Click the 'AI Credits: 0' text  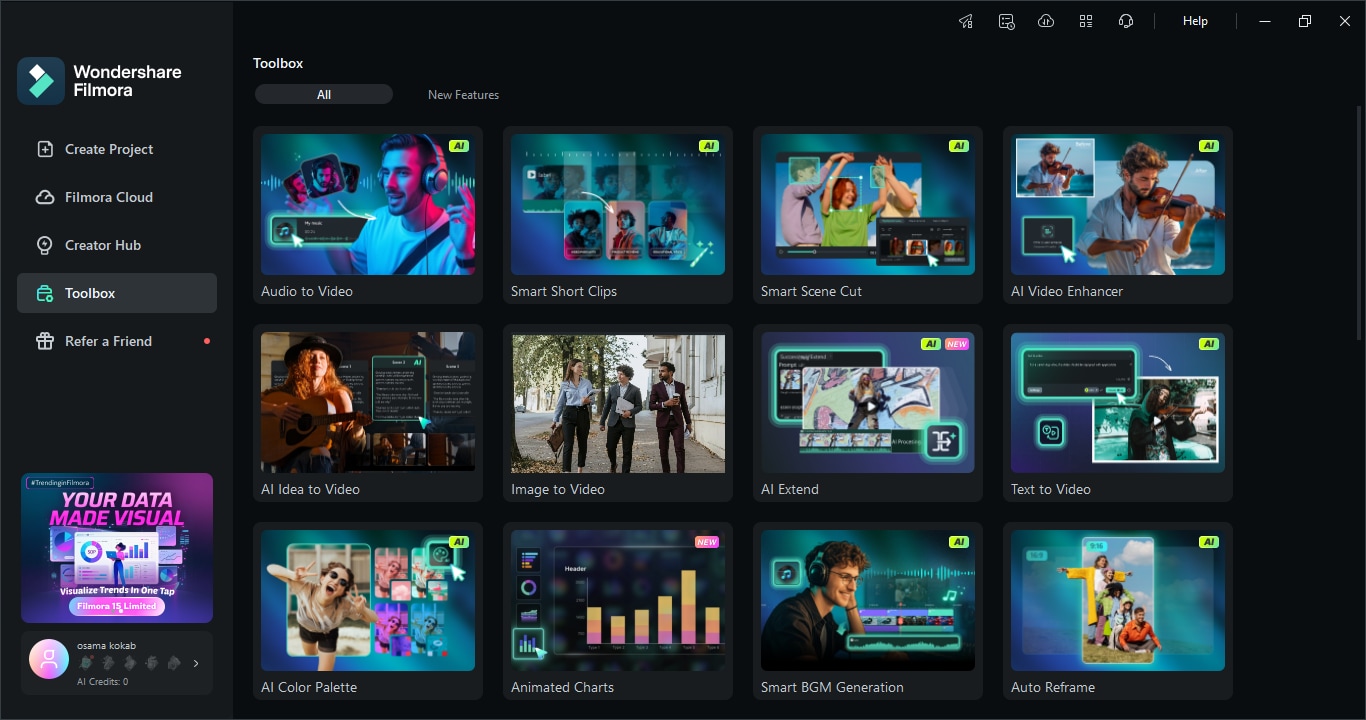coord(102,682)
